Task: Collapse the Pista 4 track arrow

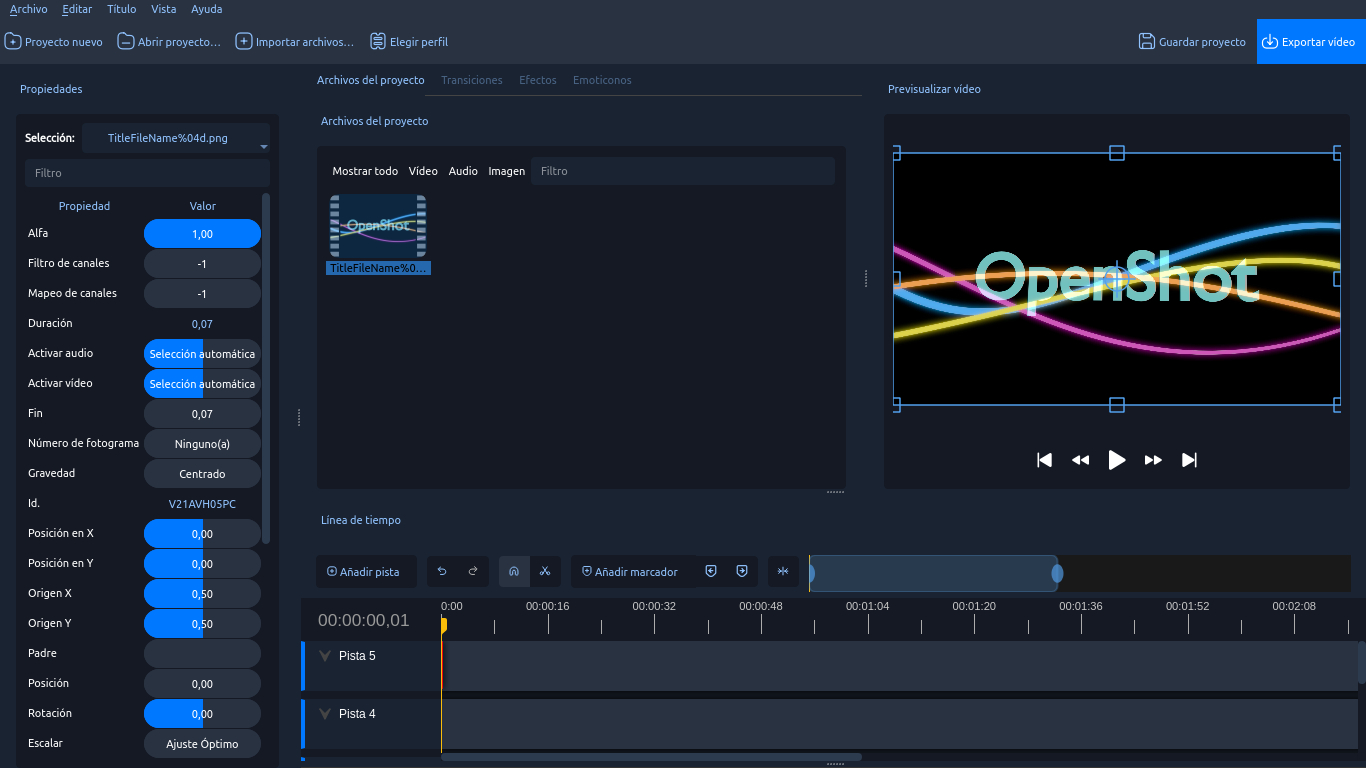Action: click(324, 714)
